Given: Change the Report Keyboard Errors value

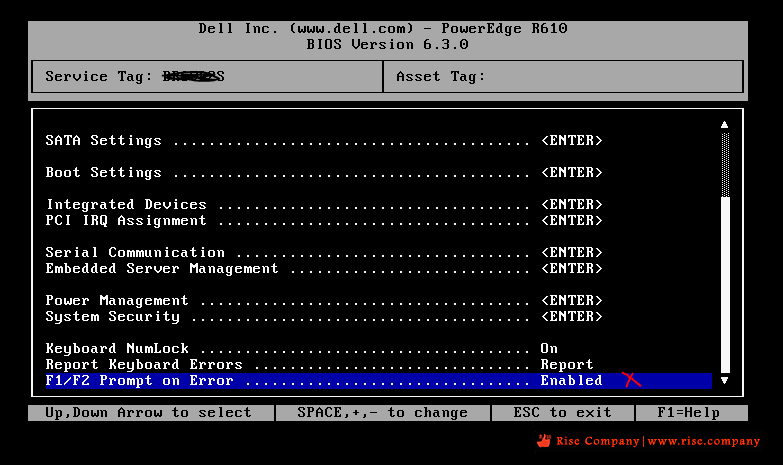Looking at the screenshot, I should 567,365.
